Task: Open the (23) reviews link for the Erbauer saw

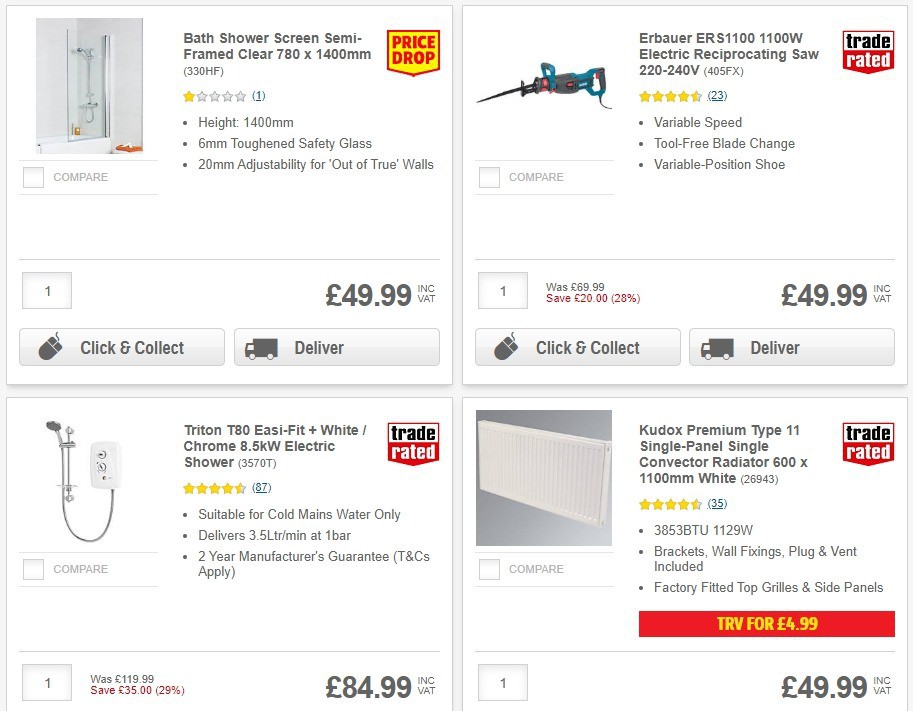Action: [x=716, y=98]
